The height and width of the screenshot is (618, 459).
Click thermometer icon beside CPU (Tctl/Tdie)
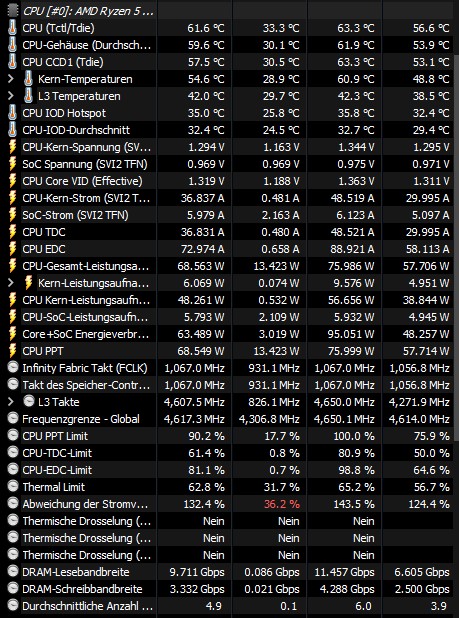[x=13, y=28]
